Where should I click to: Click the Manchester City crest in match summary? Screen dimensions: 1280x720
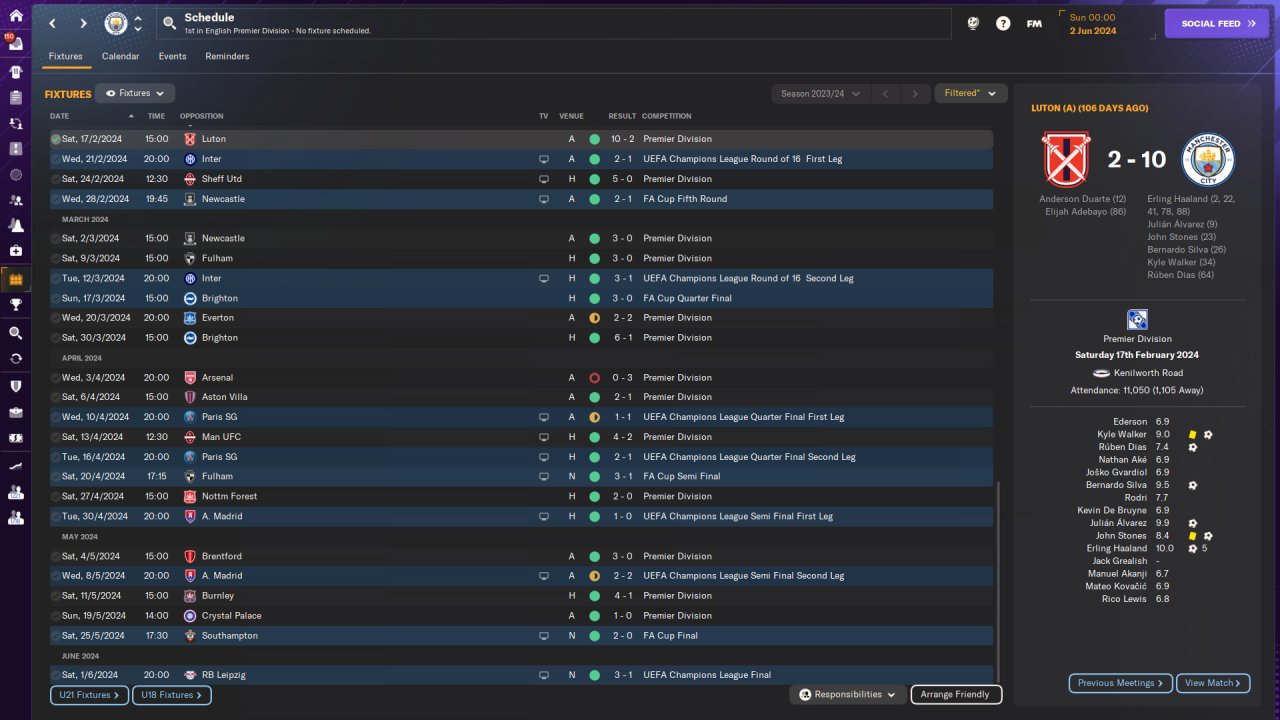tap(1208, 161)
